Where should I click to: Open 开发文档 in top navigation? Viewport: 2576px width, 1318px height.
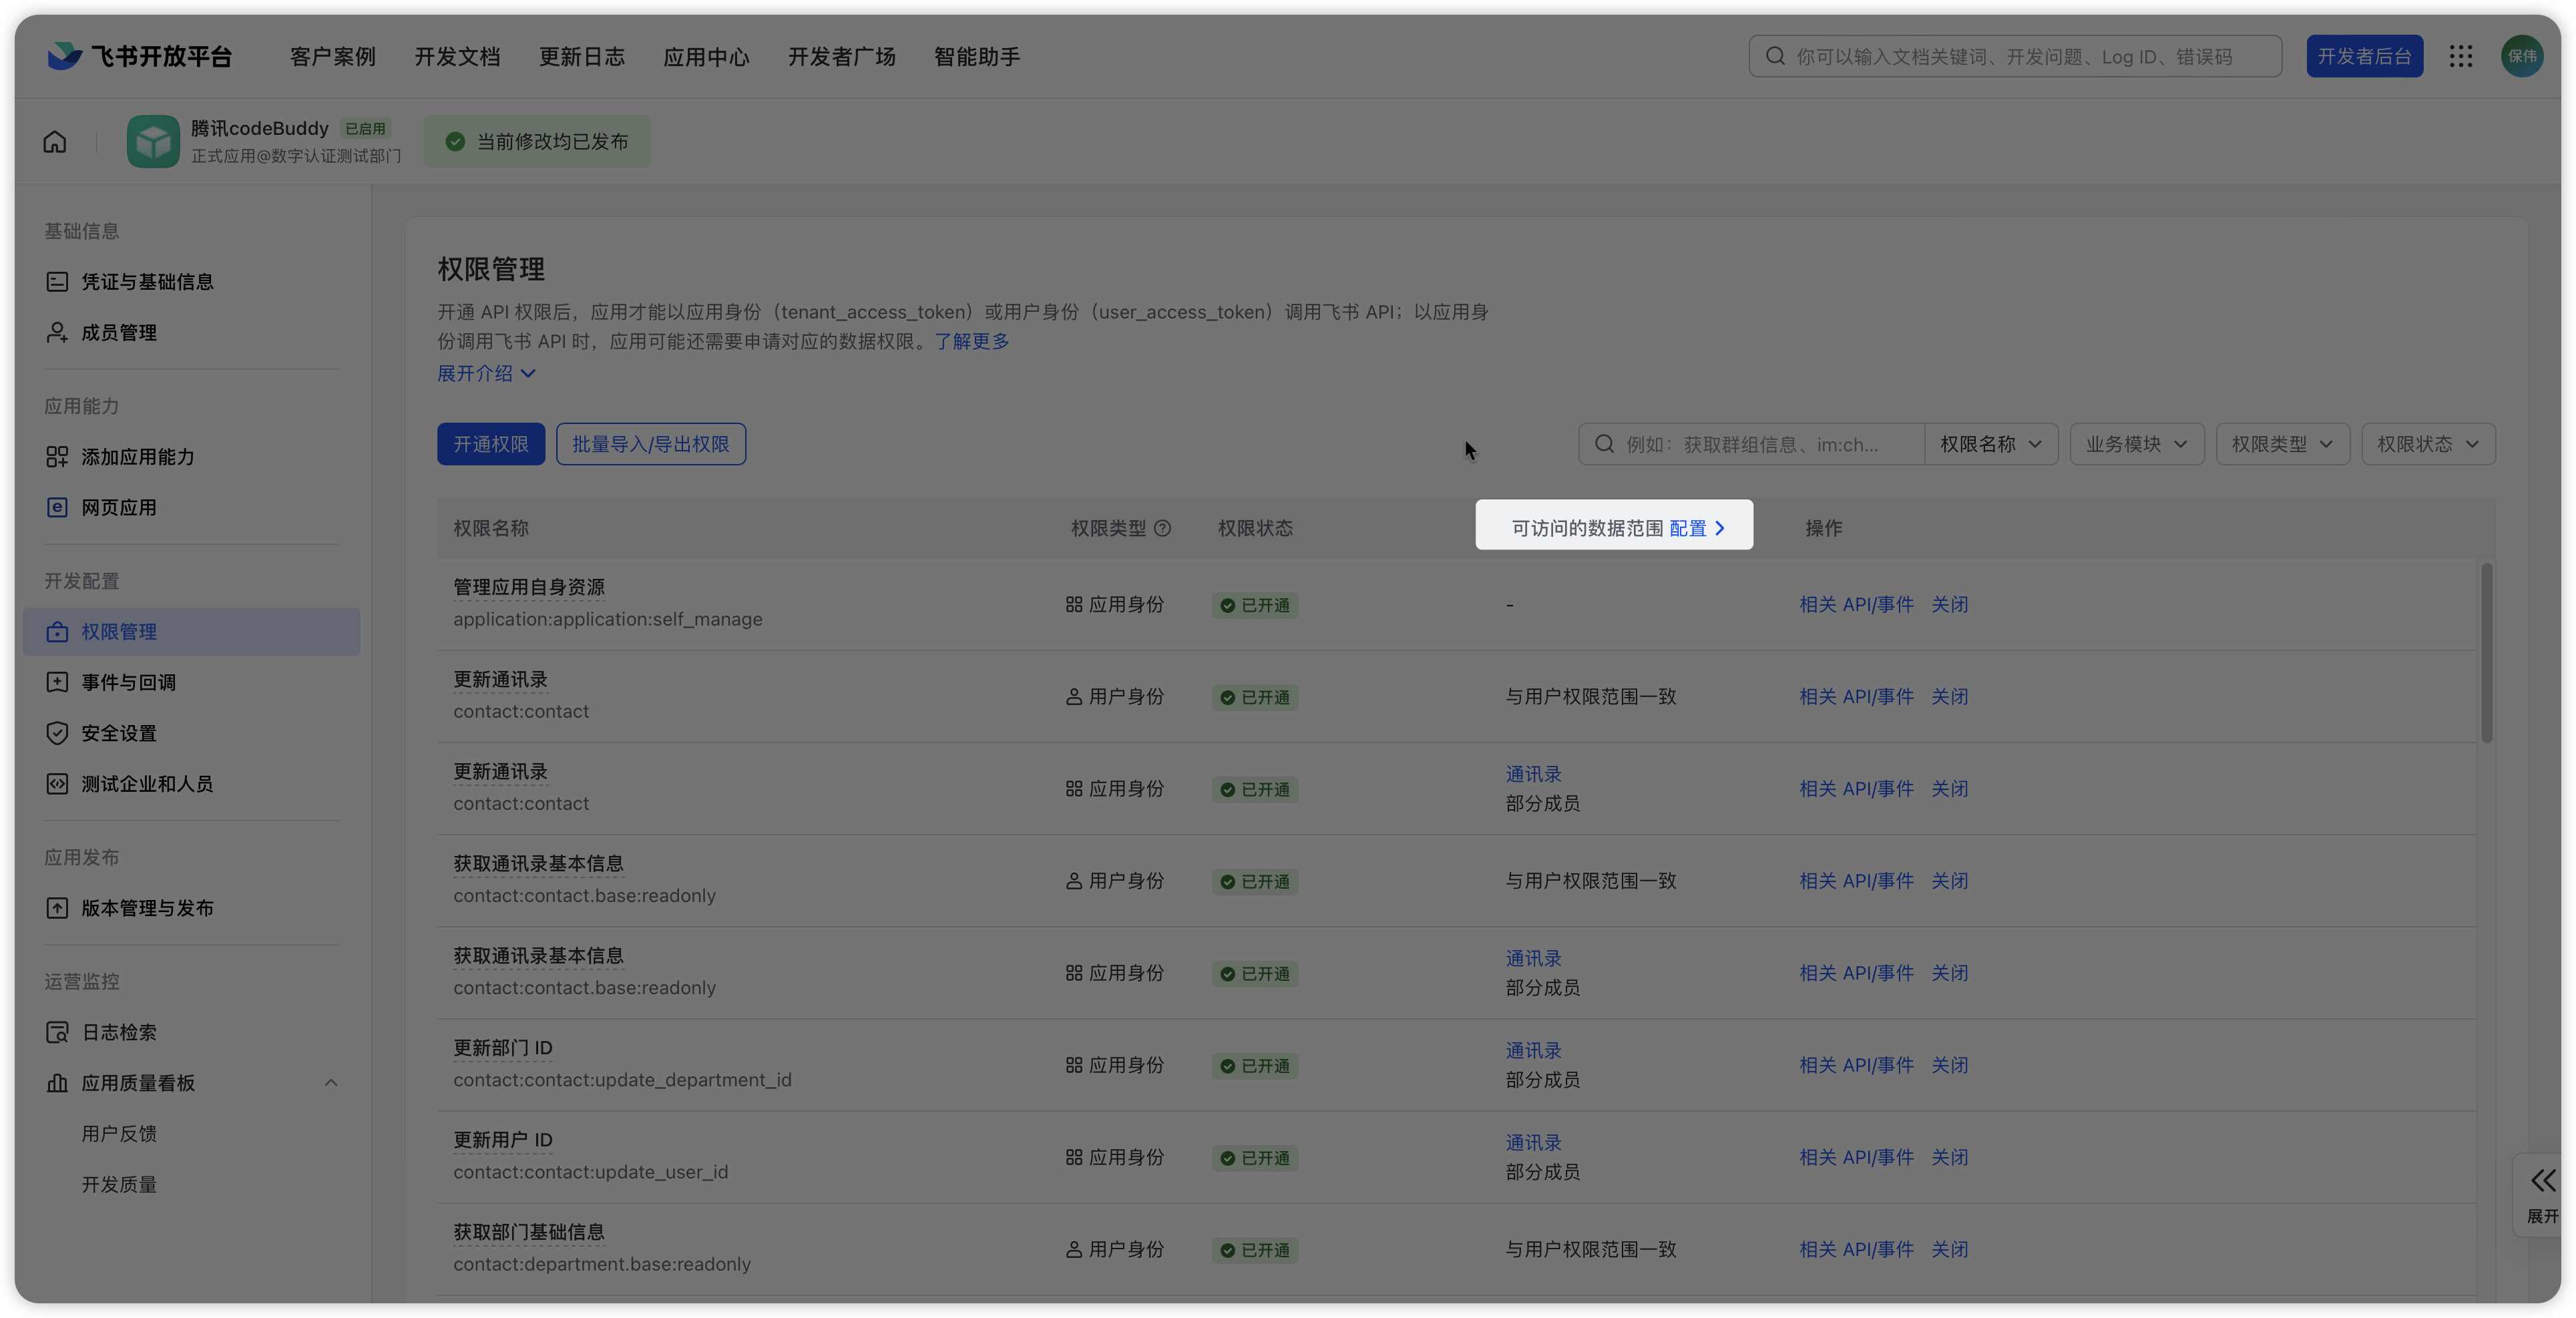click(x=457, y=57)
